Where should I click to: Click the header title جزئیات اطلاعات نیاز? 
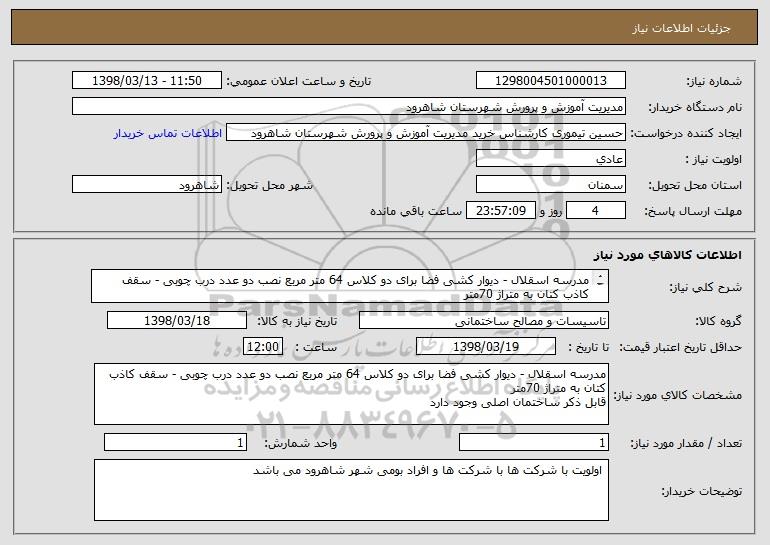tap(681, 28)
